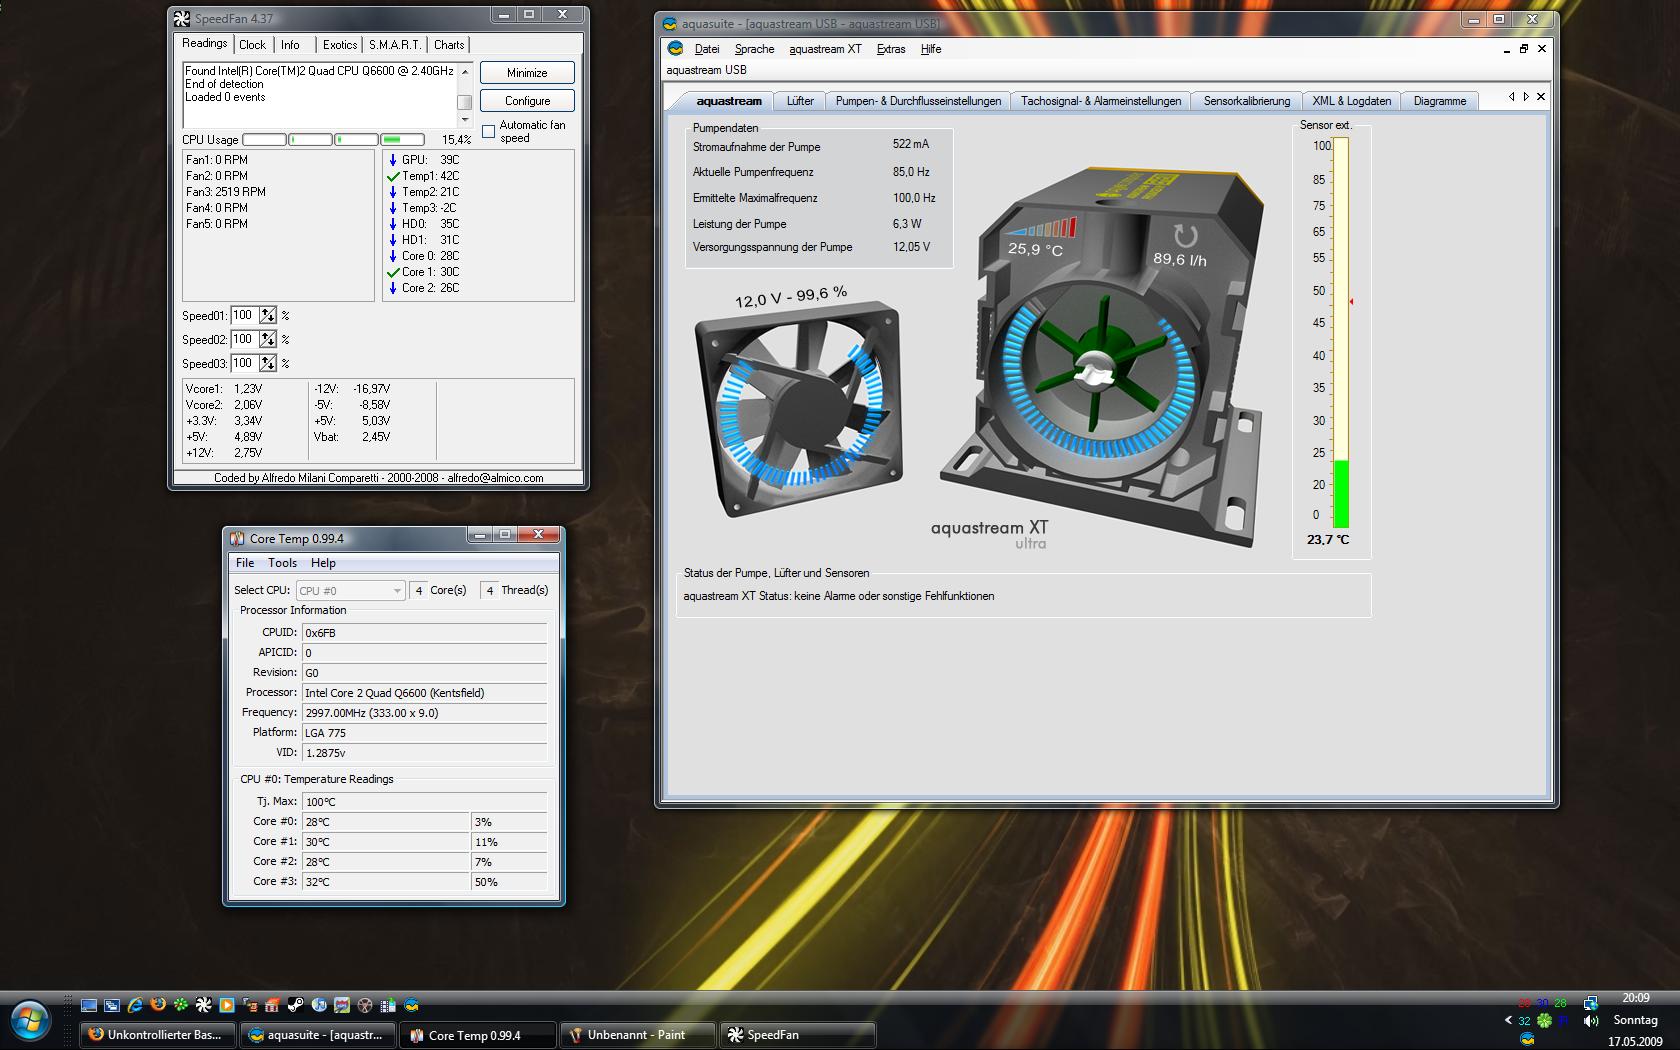The width and height of the screenshot is (1680, 1050).
Task: Open the Windows Start orb
Action: pyautogui.click(x=30, y=1020)
